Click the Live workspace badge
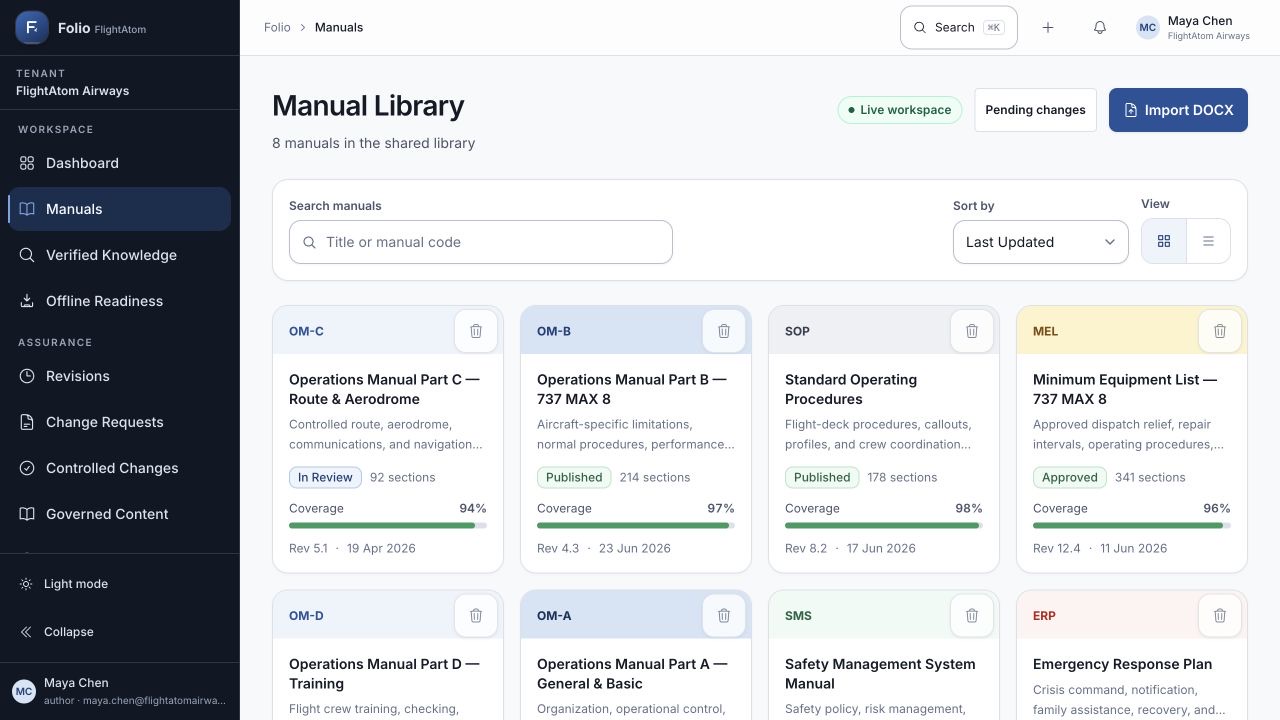Screen dimensions: 1280x720 pos(900,110)
